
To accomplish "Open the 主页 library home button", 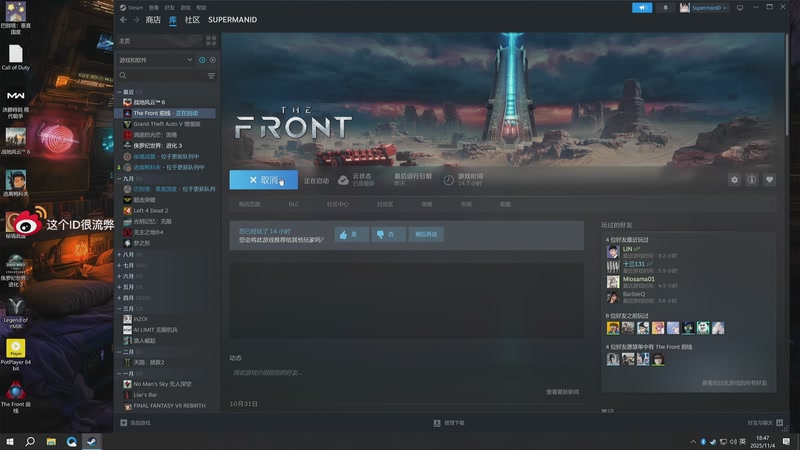I will click(x=160, y=41).
